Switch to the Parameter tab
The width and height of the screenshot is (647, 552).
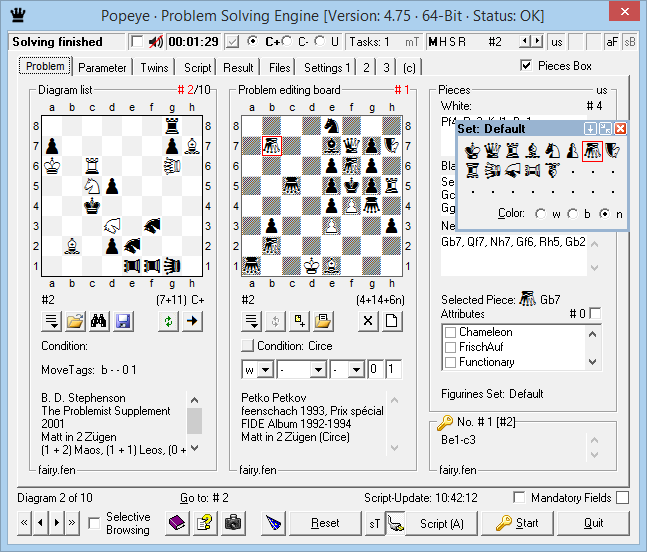[x=102, y=67]
